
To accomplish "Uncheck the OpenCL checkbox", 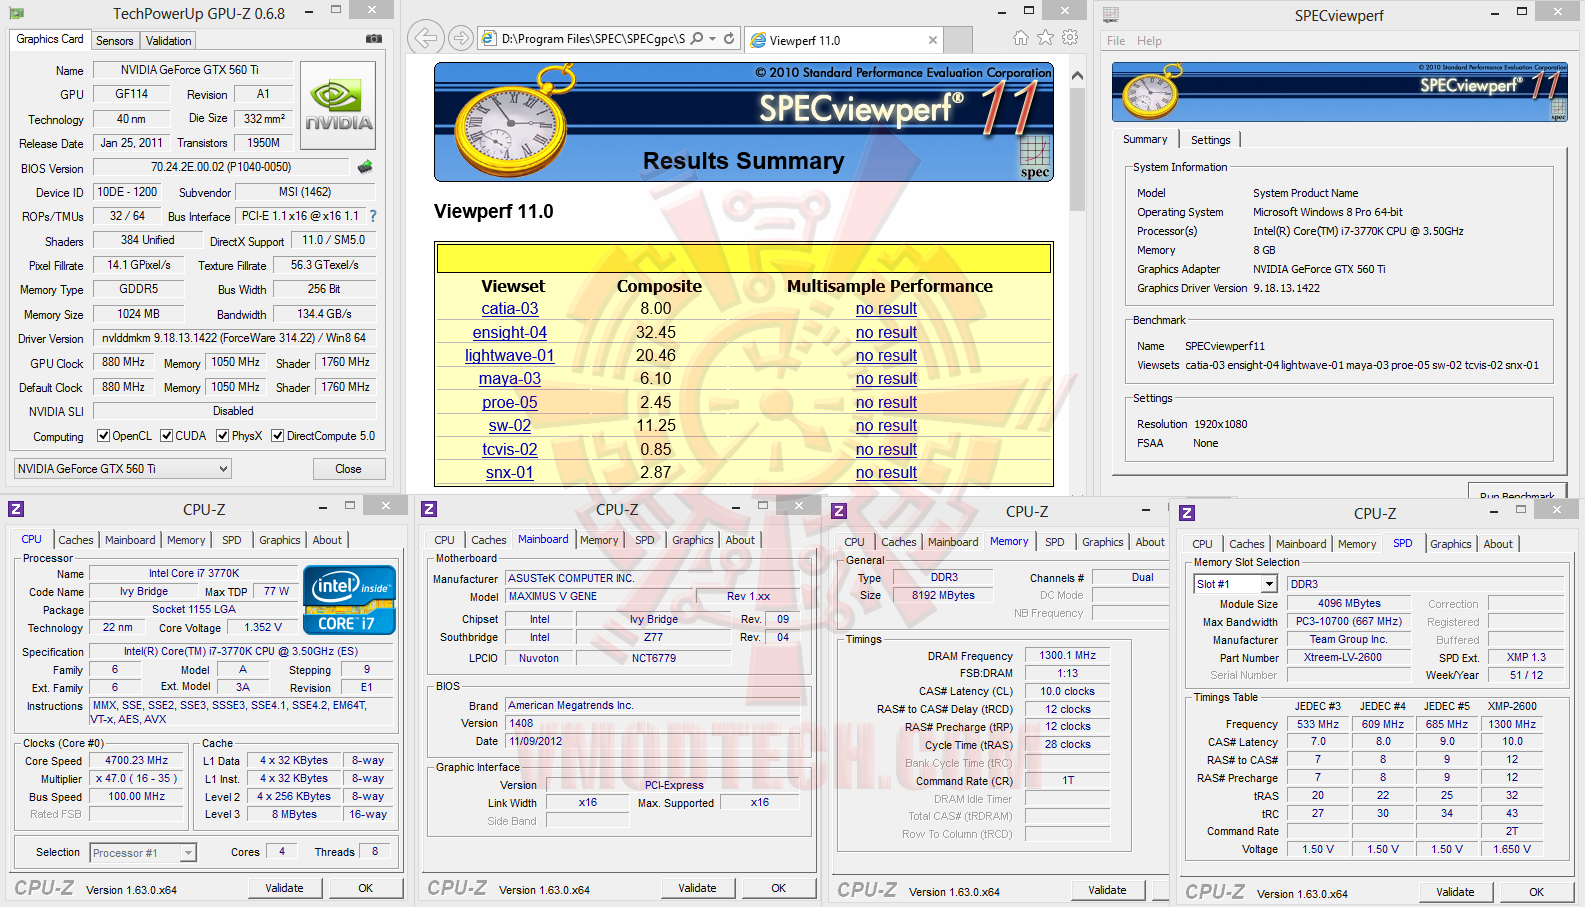I will [x=103, y=436].
